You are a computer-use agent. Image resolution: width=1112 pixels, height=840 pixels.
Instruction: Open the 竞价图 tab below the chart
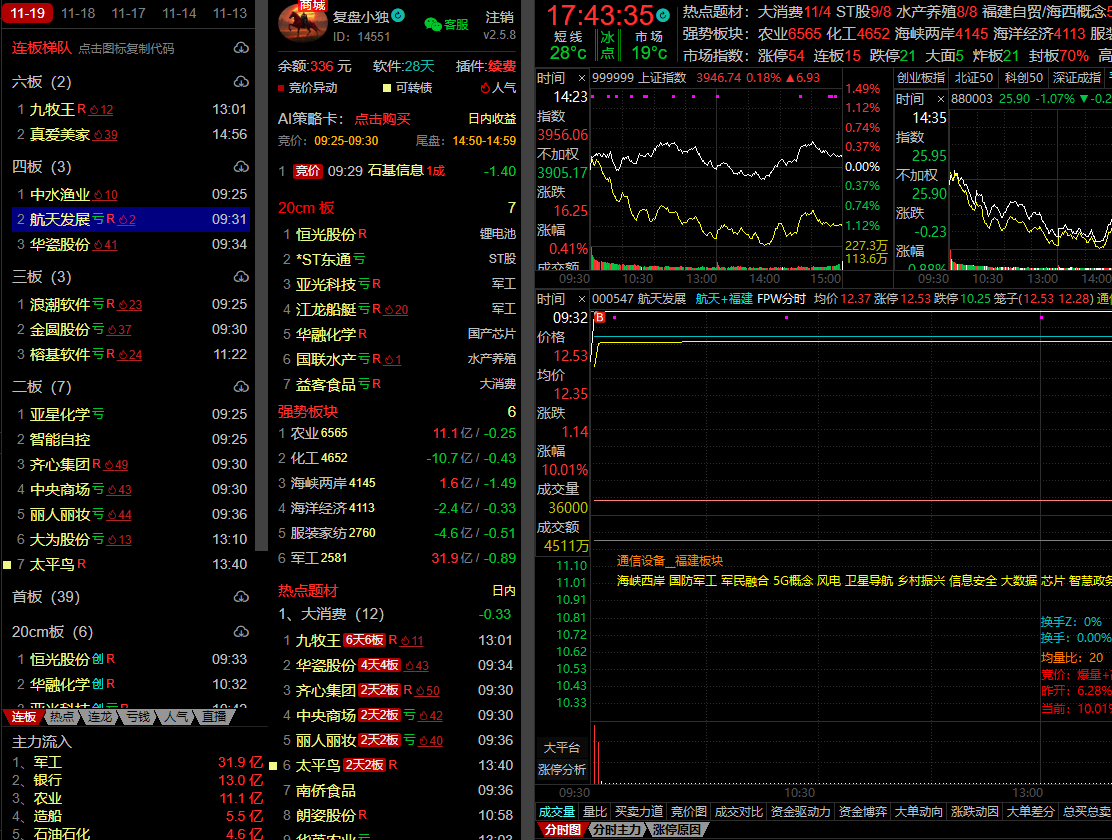pos(688,812)
